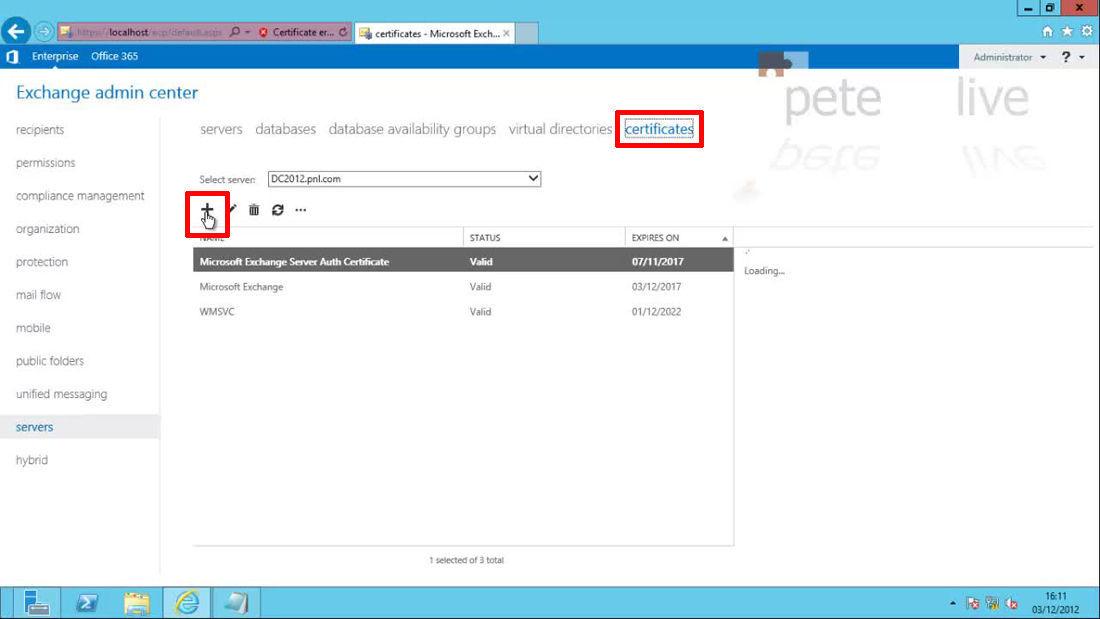The width and height of the screenshot is (1100, 619).
Task: Open Windows PowerShell from the taskbar
Action: coord(86,603)
